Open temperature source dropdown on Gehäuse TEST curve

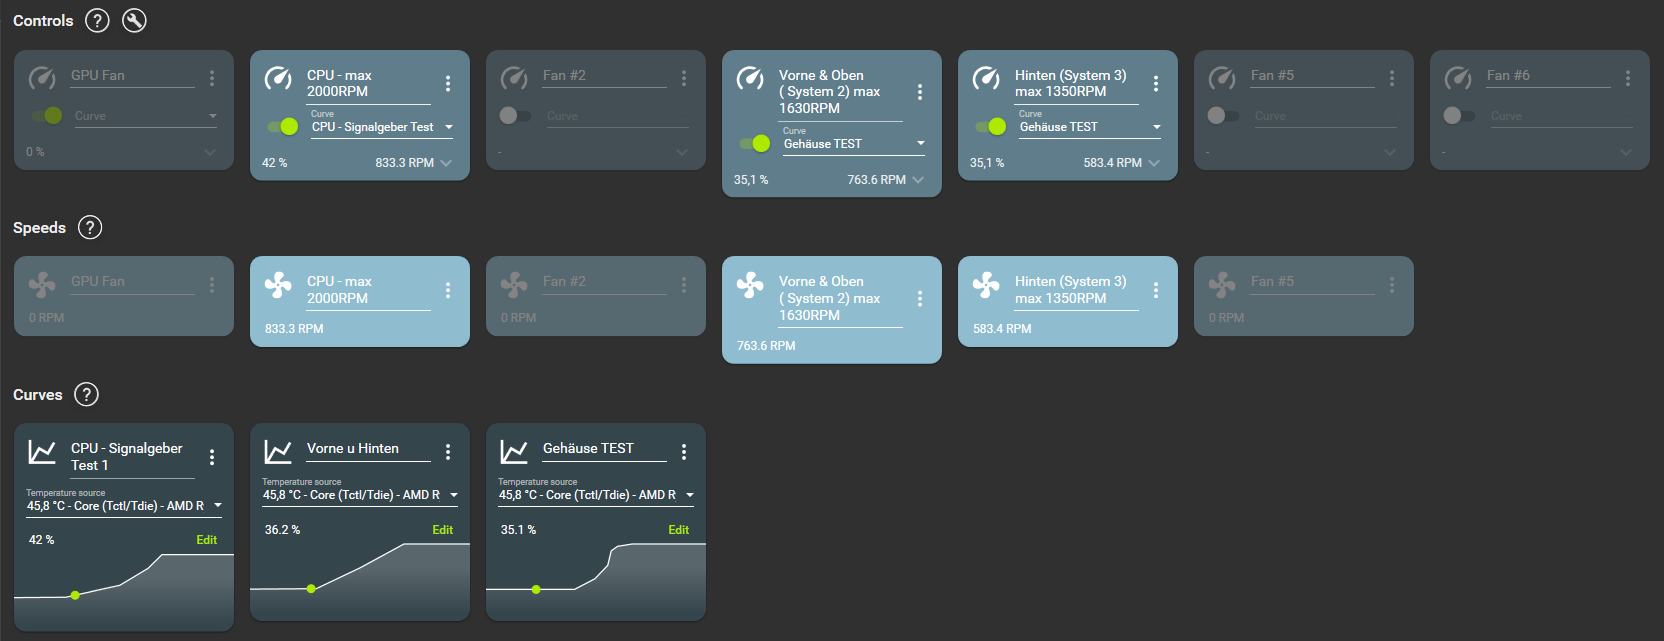tap(596, 495)
